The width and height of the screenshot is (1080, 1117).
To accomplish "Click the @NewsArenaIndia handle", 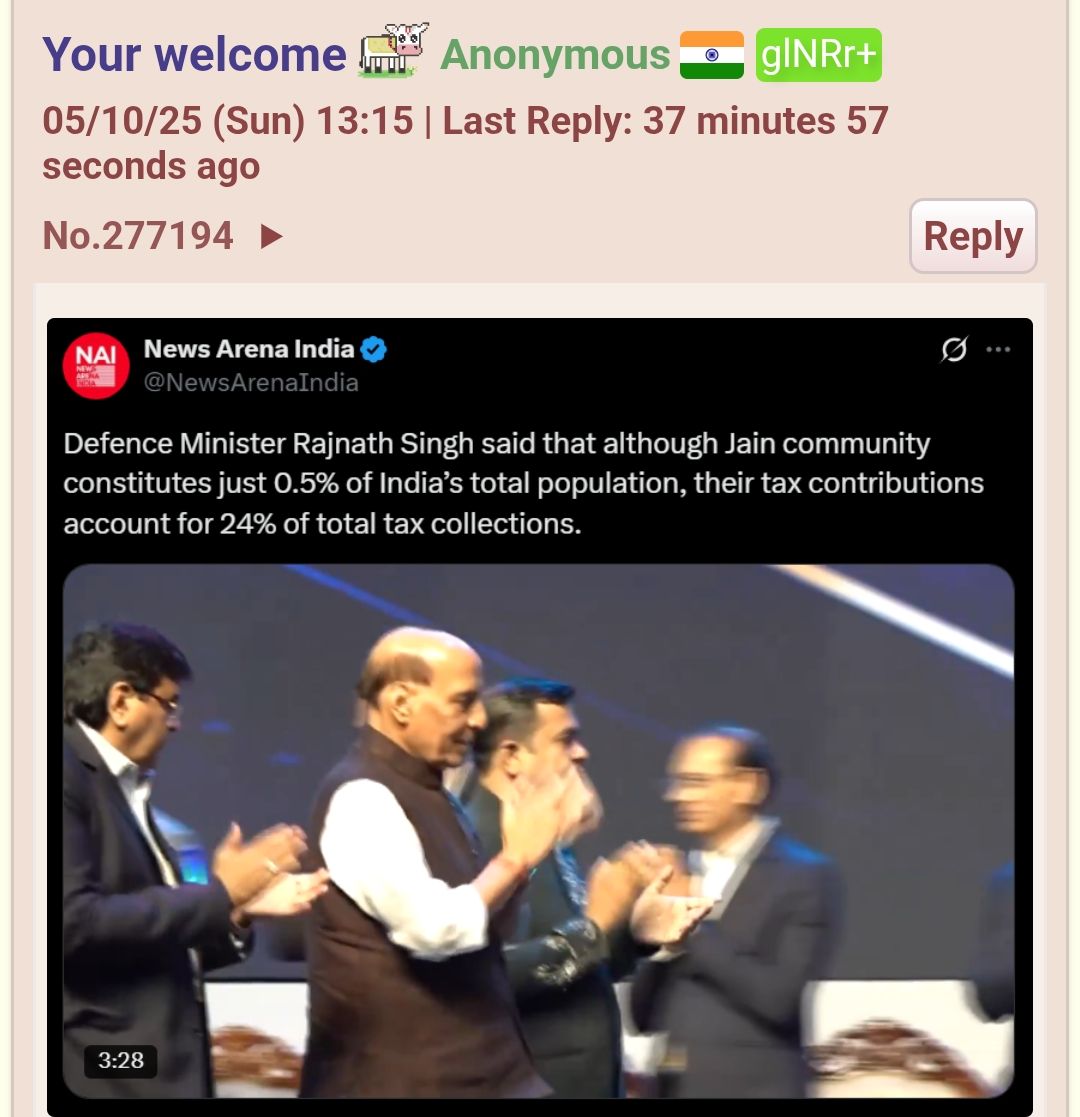I will click(251, 383).
